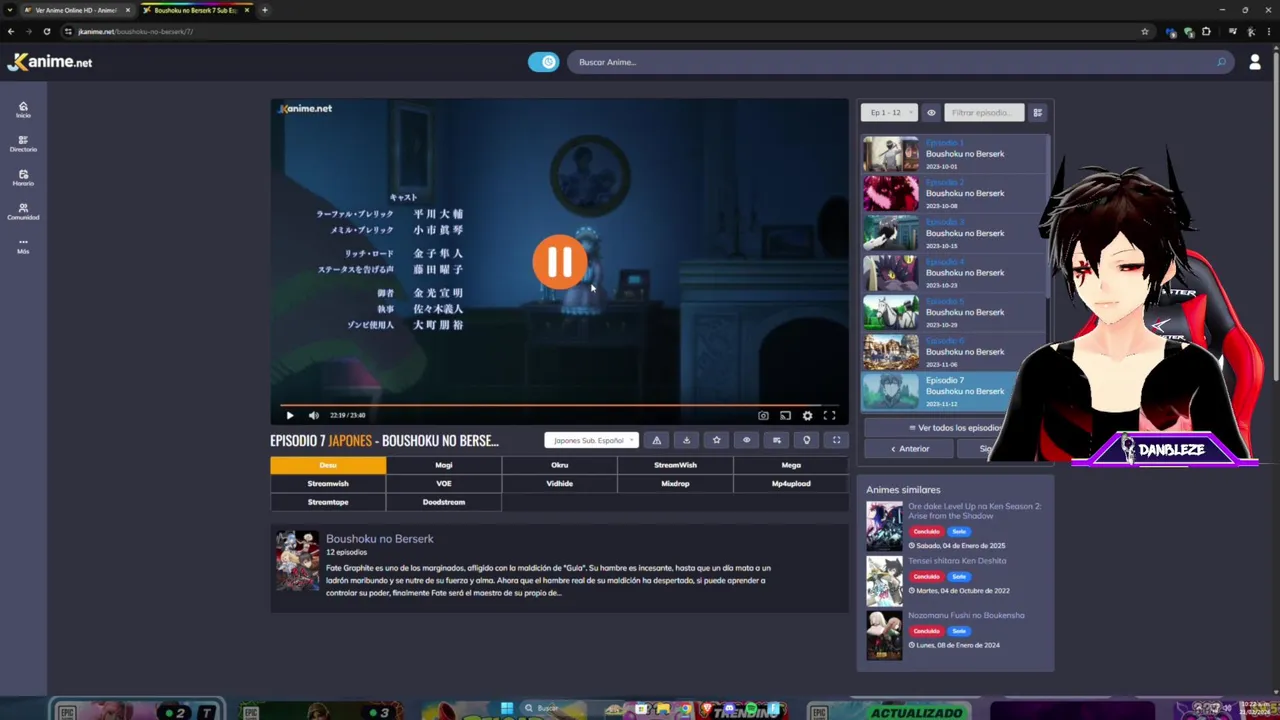Enter fullscreen from the video player
The height and width of the screenshot is (720, 1280).
click(829, 415)
